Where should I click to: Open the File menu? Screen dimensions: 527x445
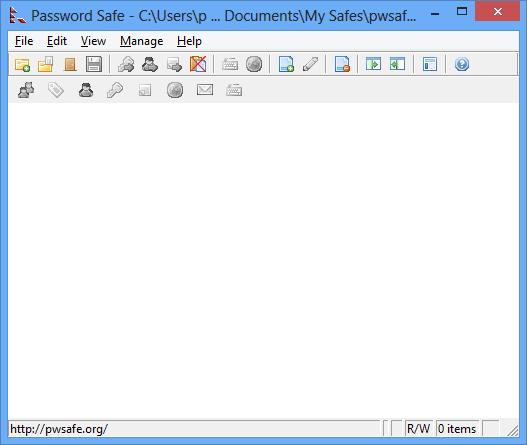pos(24,41)
